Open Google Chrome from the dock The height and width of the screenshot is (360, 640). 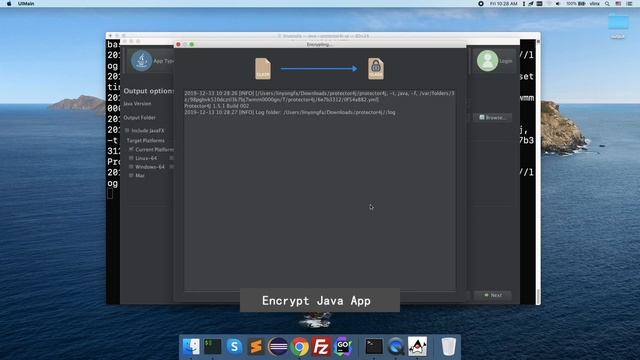(x=300, y=347)
